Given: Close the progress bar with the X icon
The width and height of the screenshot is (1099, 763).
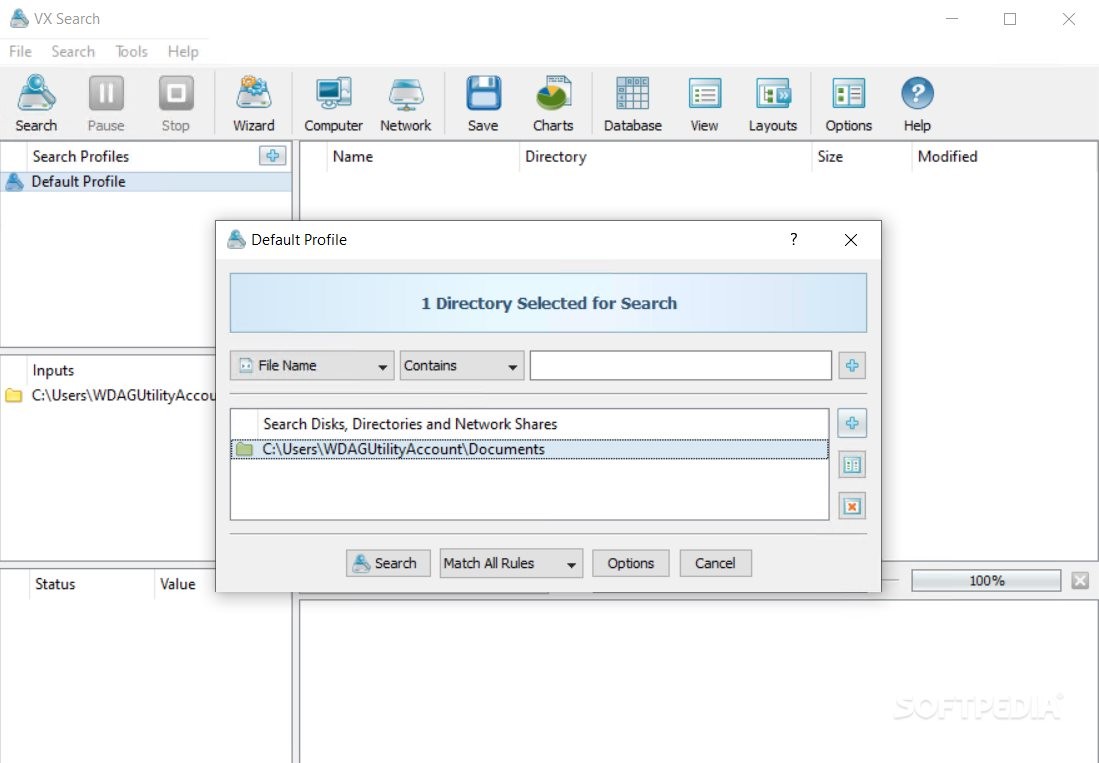Looking at the screenshot, I should [x=1080, y=580].
